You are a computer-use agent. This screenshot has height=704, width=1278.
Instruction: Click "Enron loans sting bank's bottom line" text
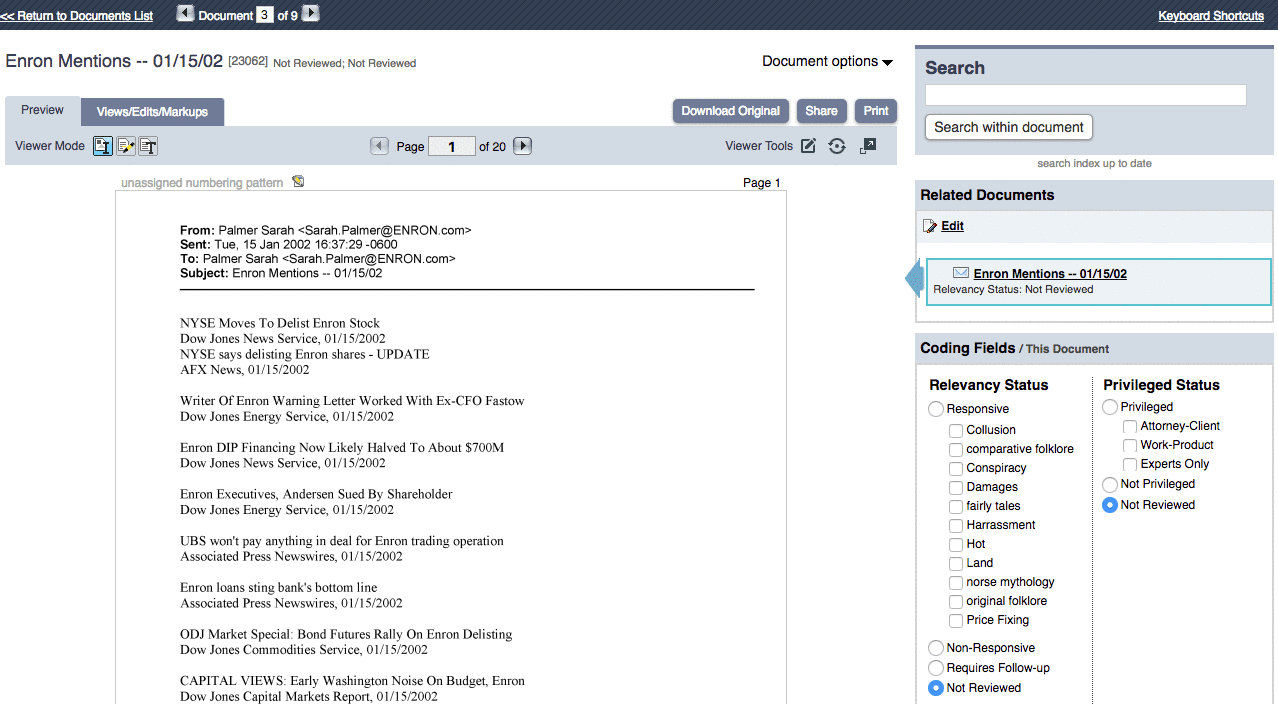(278, 588)
